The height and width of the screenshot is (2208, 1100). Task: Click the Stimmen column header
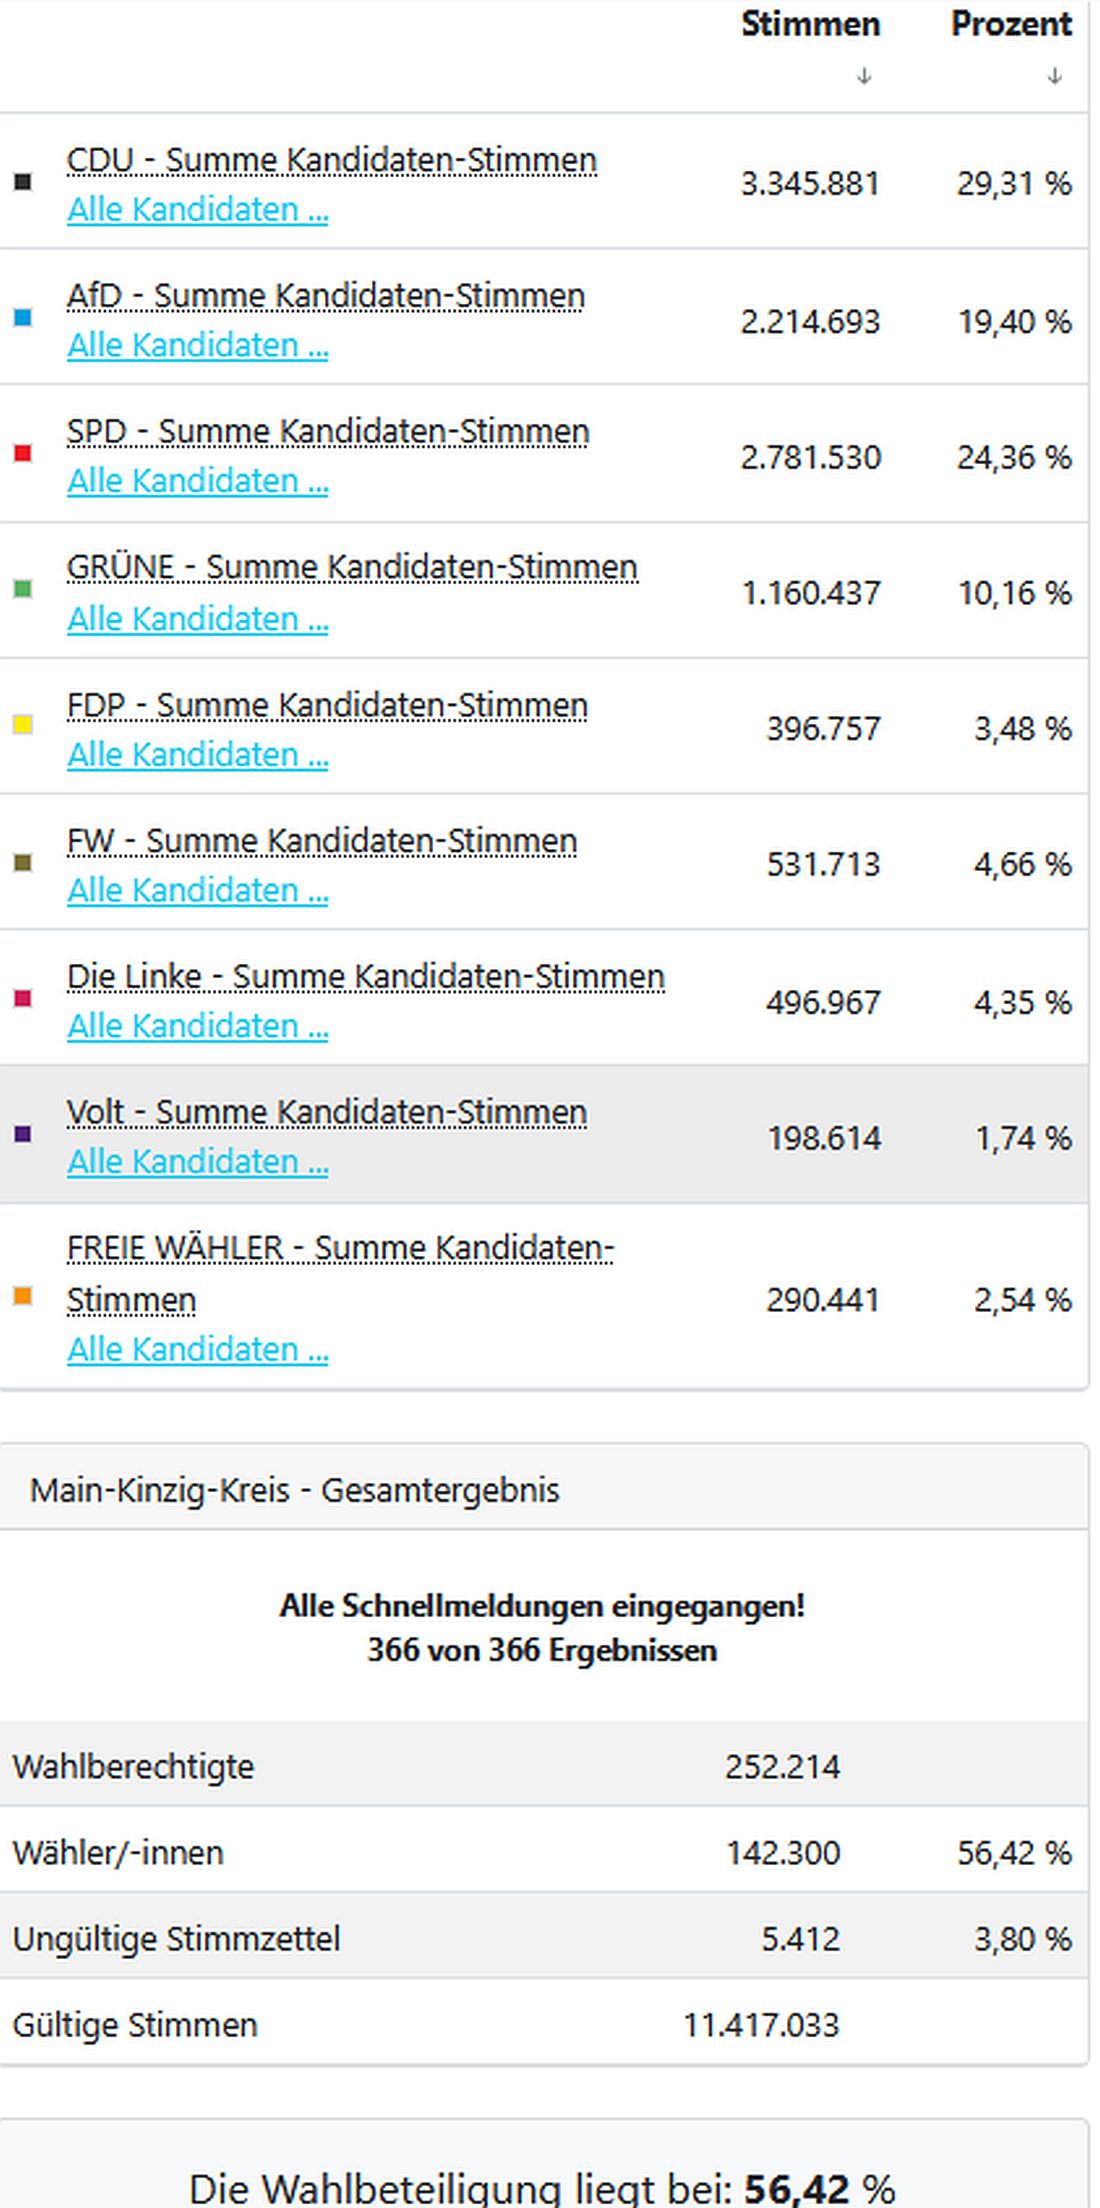click(x=810, y=24)
